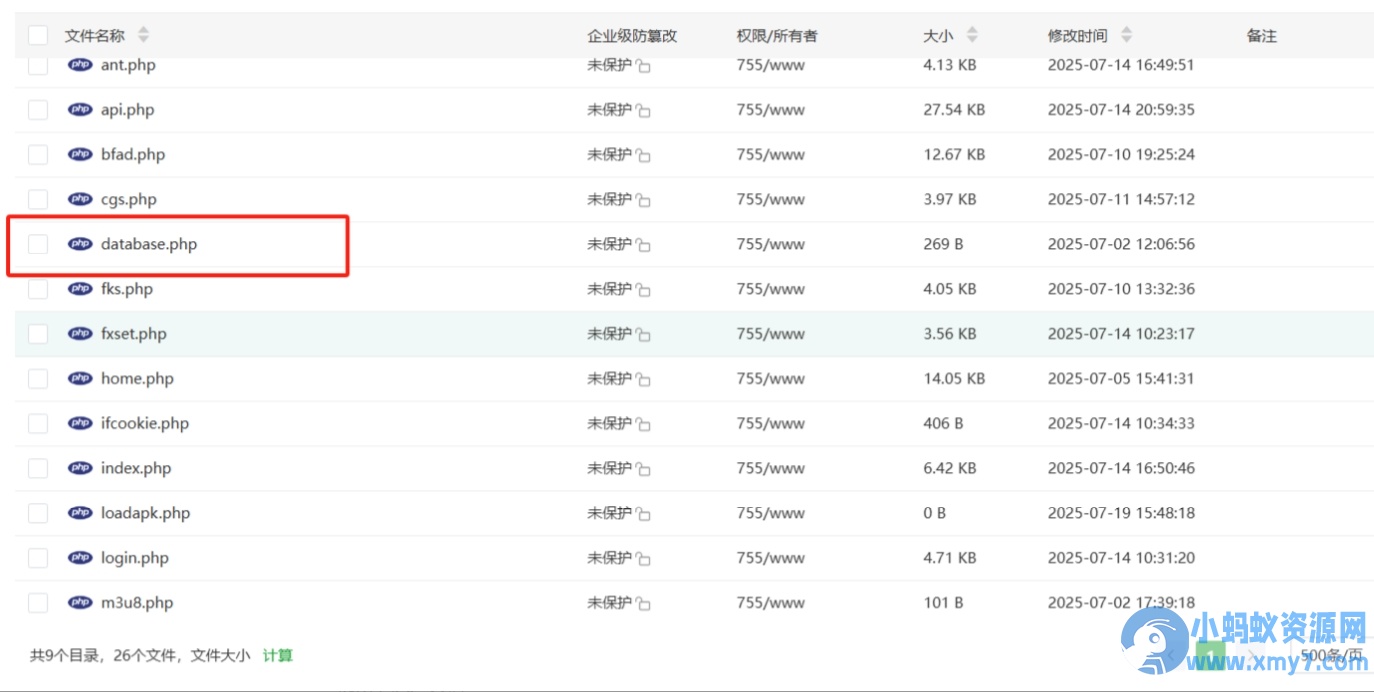Sort the list by the 文件名称 column arrows
Image resolution: width=1374 pixels, height=692 pixels.
pos(143,36)
